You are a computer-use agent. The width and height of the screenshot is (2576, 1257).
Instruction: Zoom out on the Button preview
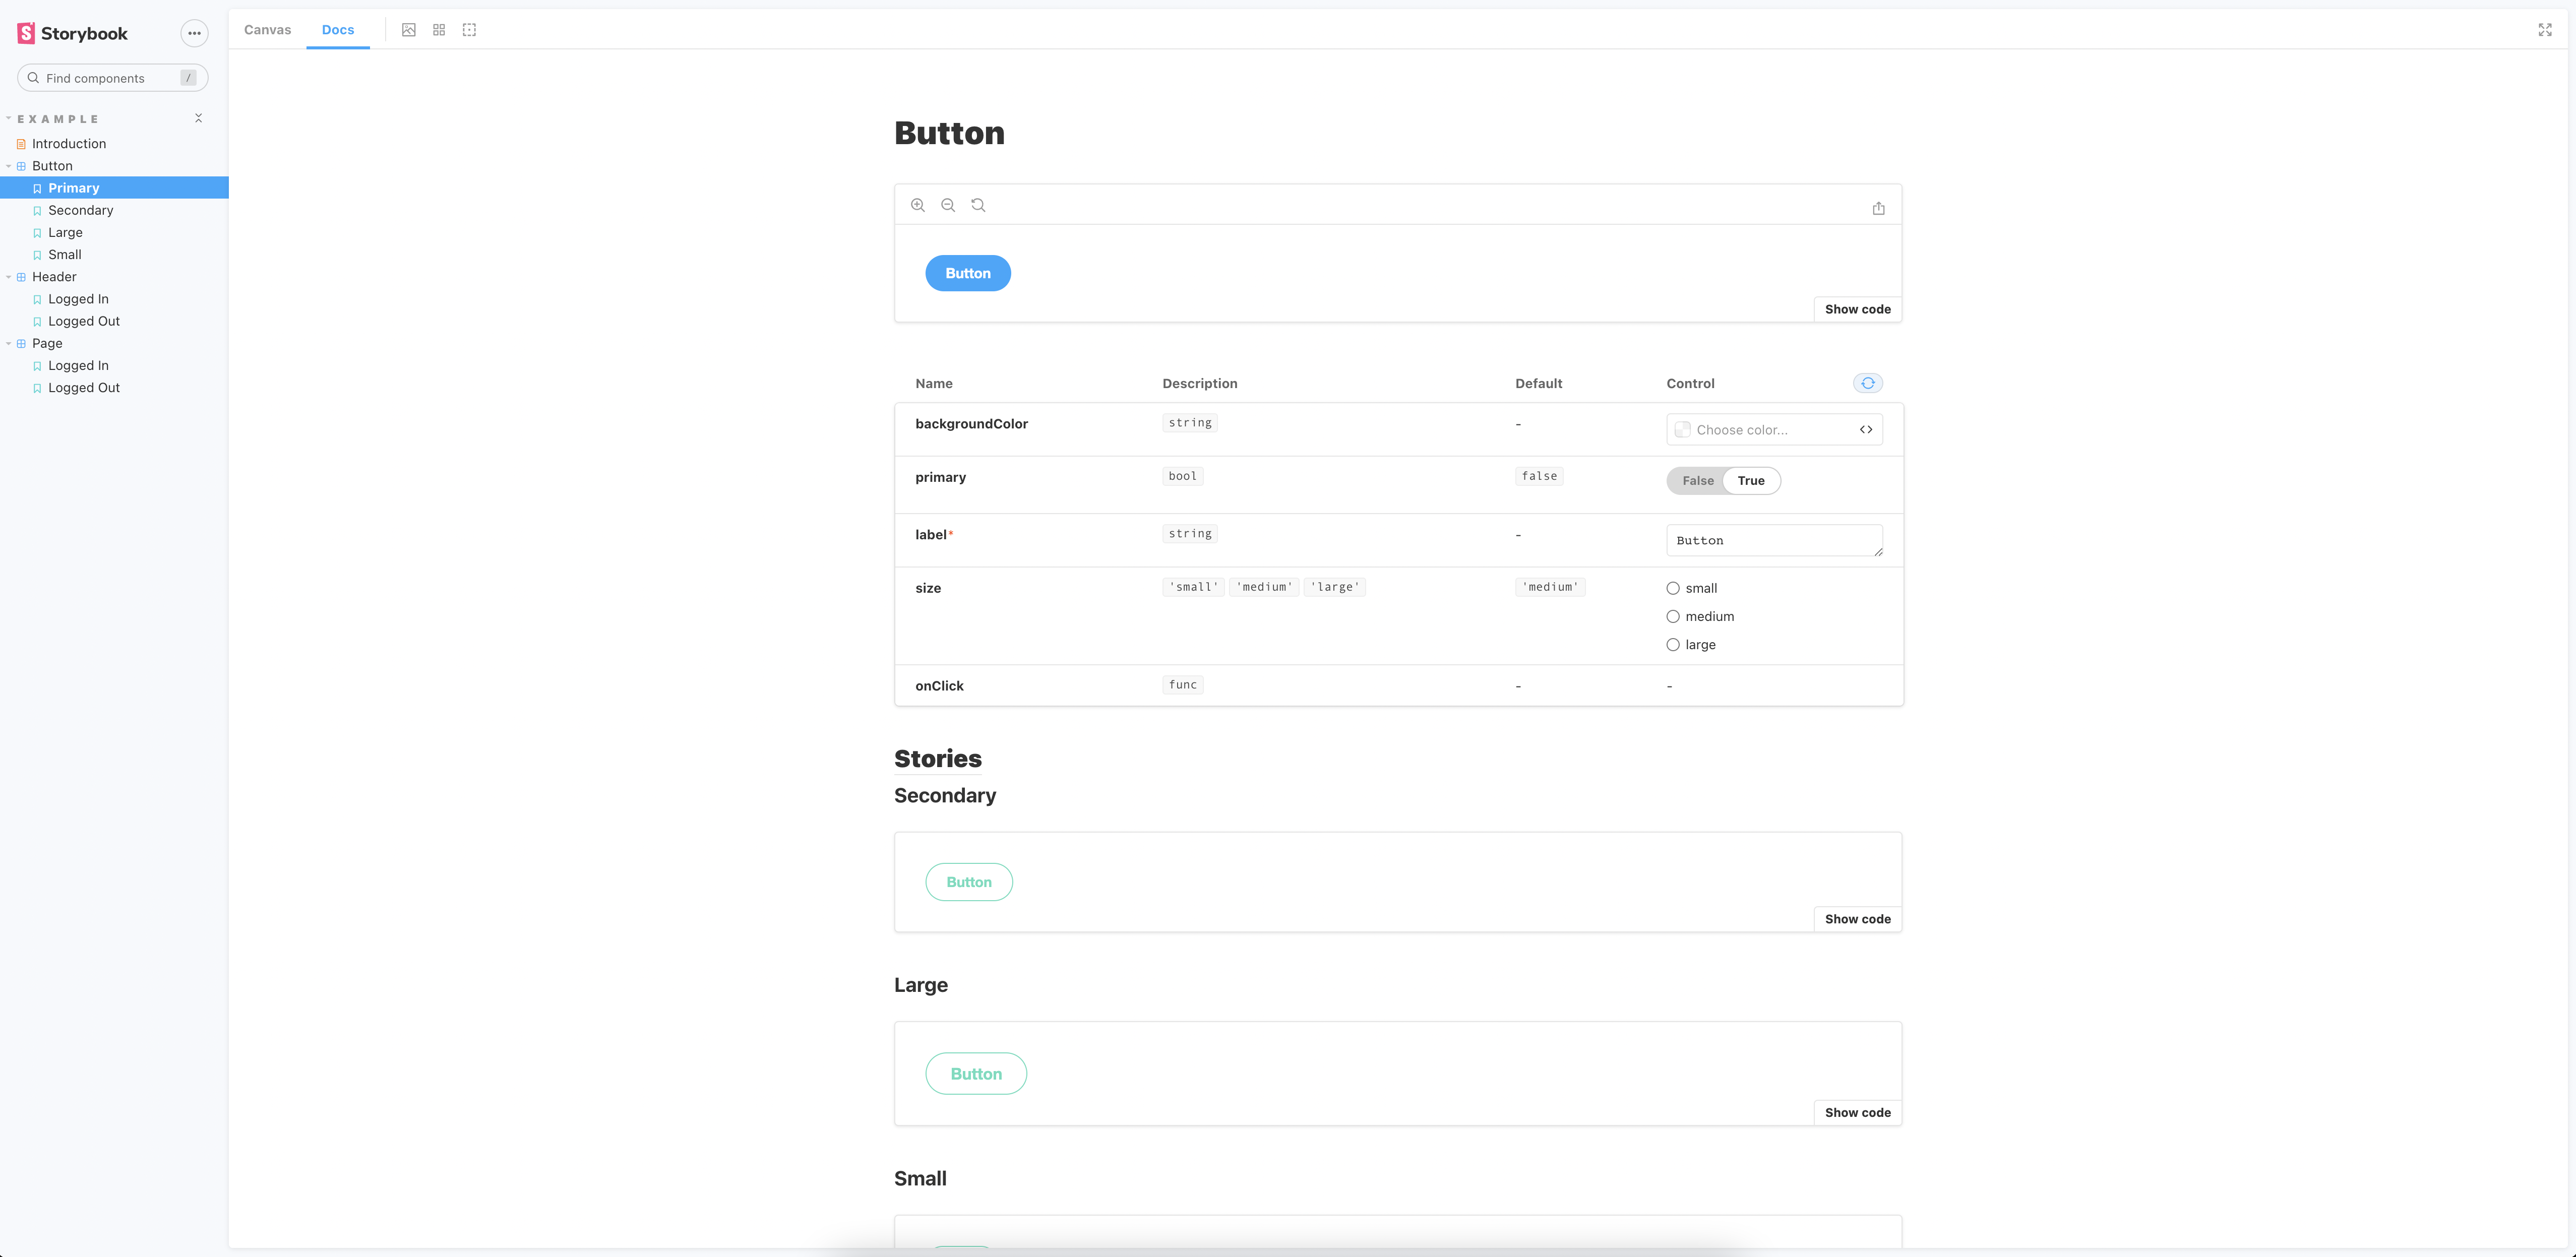point(948,205)
